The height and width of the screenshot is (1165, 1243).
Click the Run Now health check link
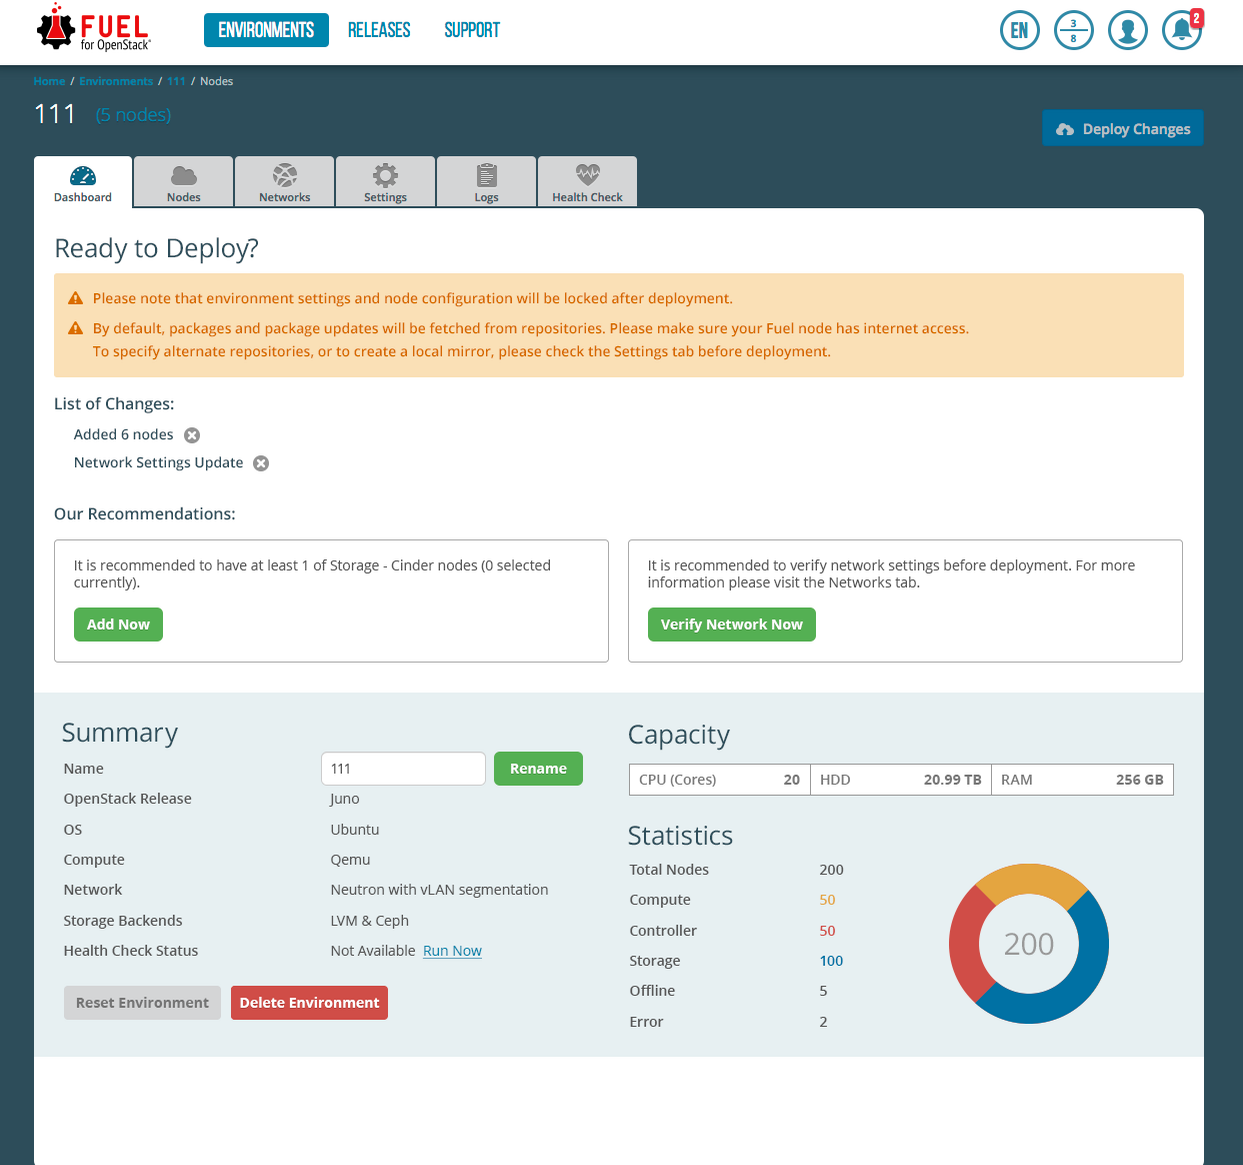pos(452,951)
